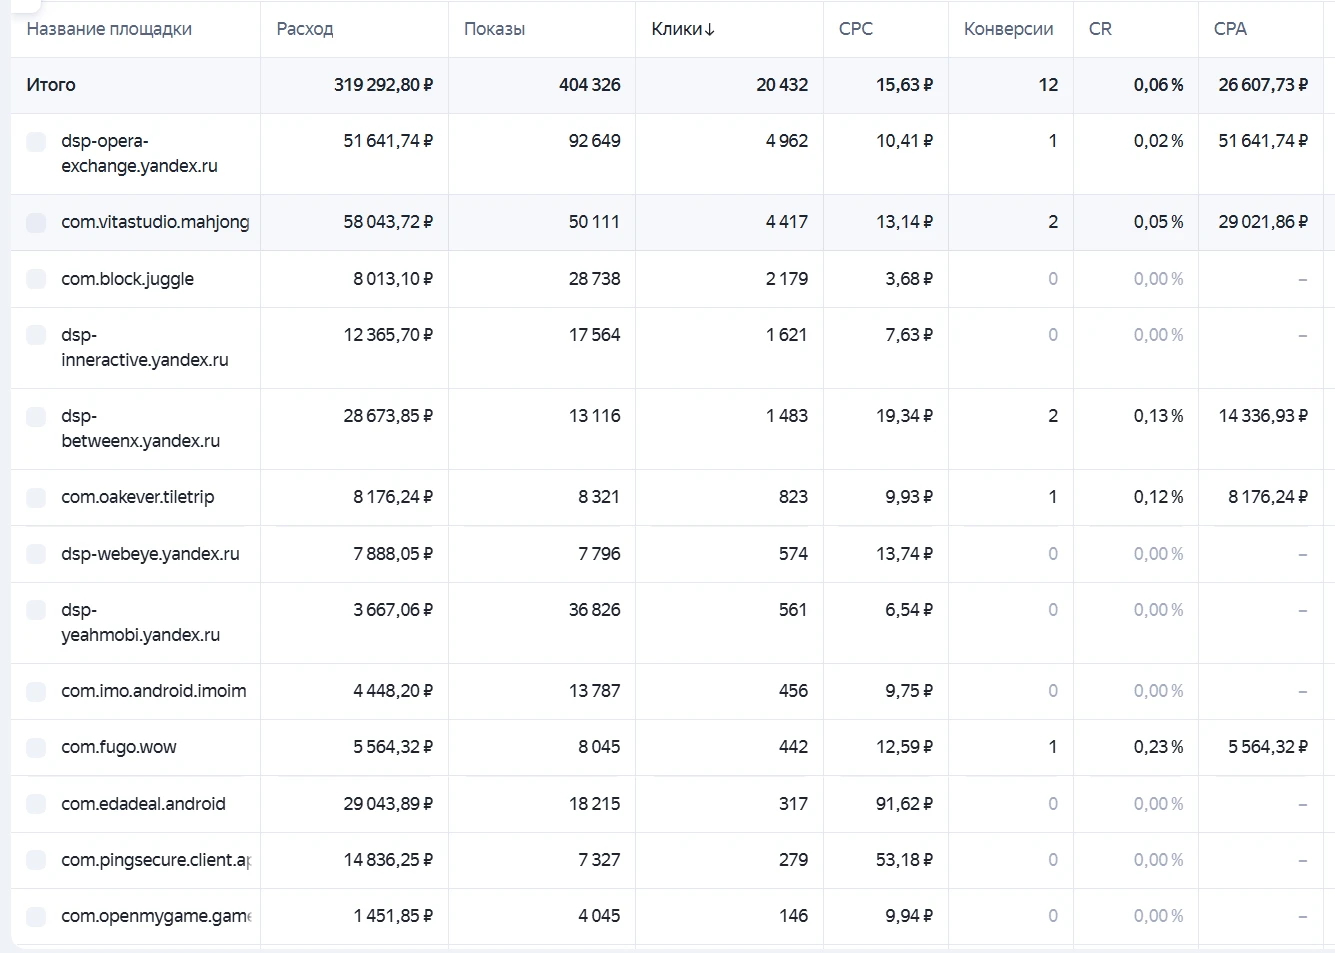The width and height of the screenshot is (1335, 953).
Task: Check the box for com.edadeal.android
Action: [x=36, y=804]
